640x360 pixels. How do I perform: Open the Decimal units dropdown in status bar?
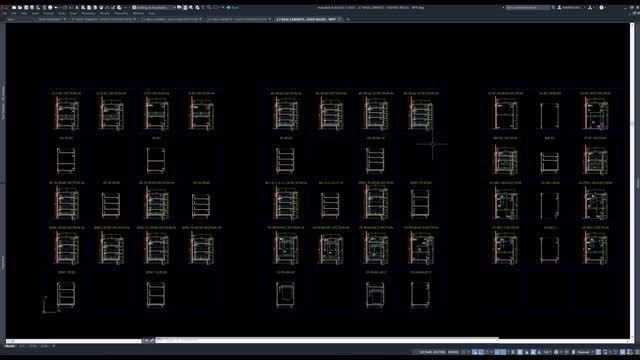[584, 352]
